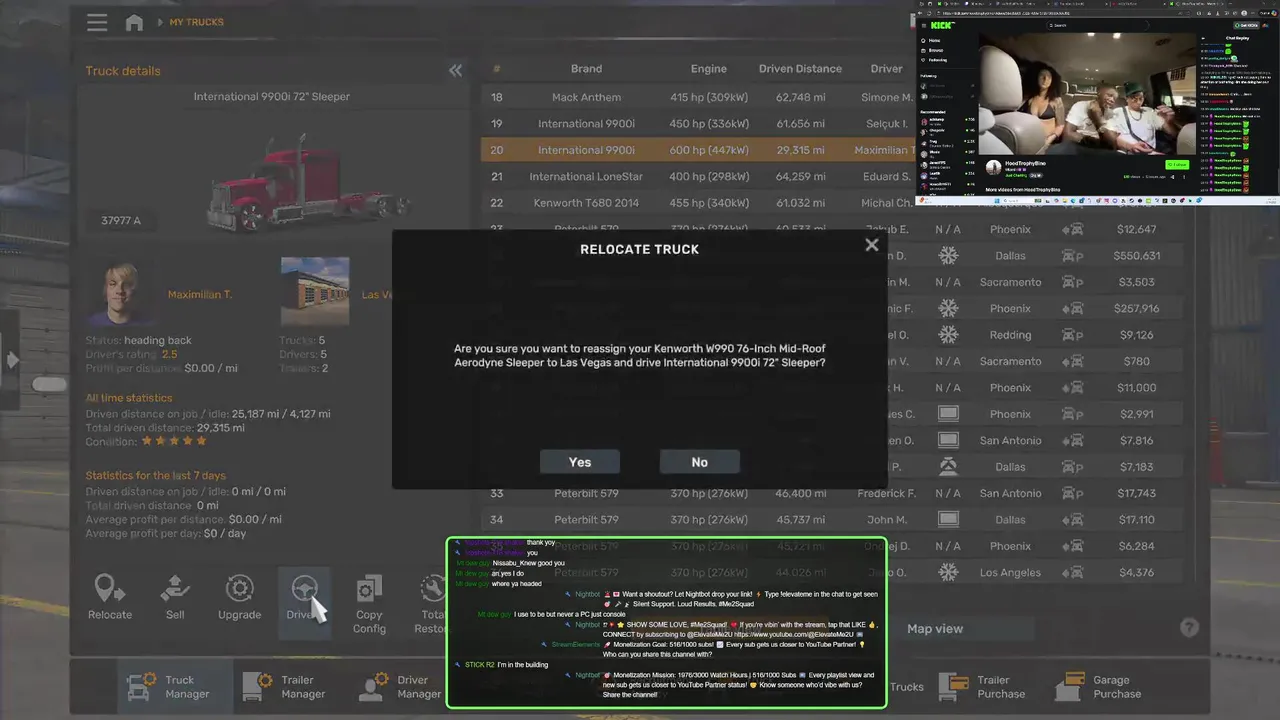Screen dimensions: 1280x720
Task: Click Follow button in Kick overlay
Action: tap(1176, 164)
